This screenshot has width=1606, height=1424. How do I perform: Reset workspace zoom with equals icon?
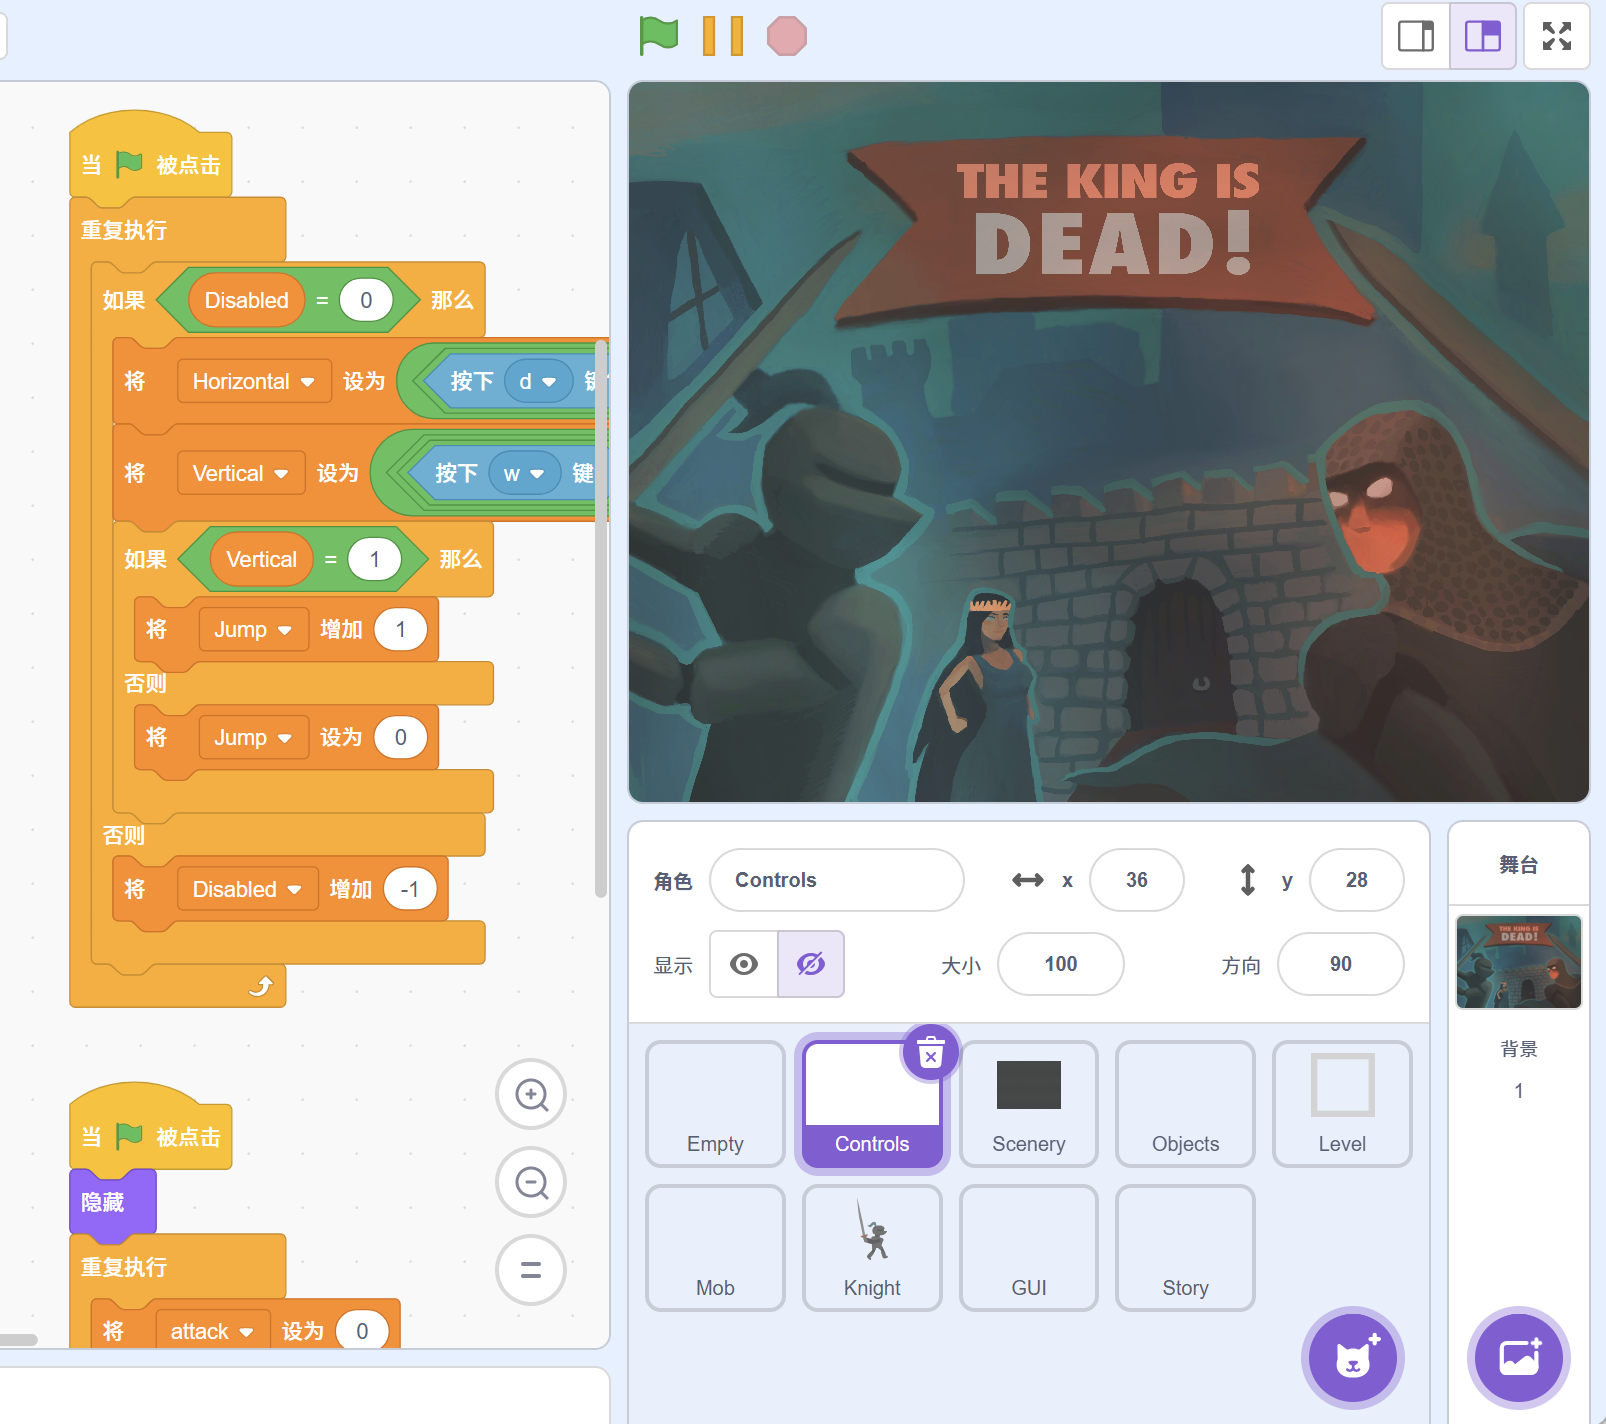tap(531, 1270)
